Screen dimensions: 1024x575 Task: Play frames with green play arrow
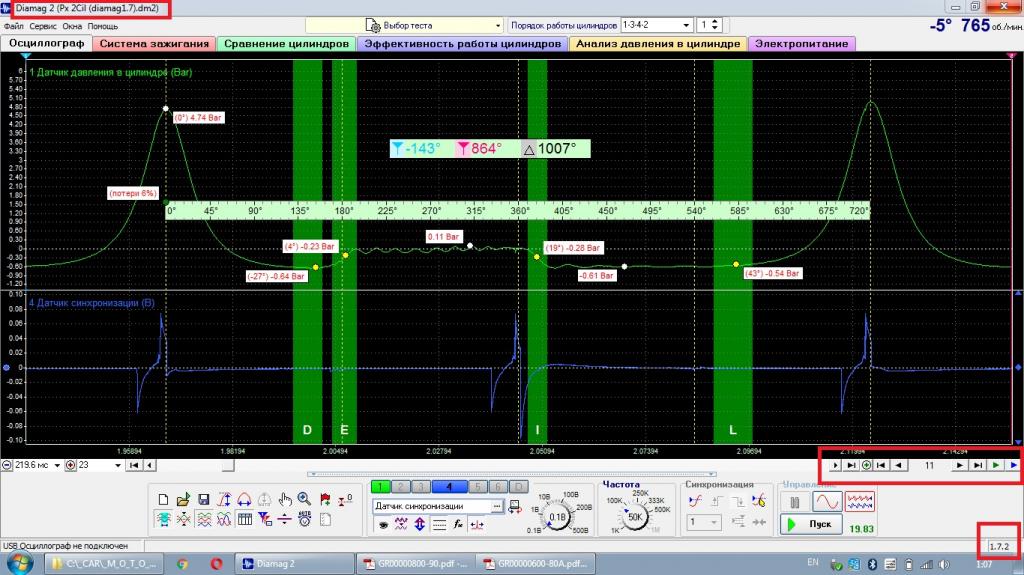click(x=995, y=465)
